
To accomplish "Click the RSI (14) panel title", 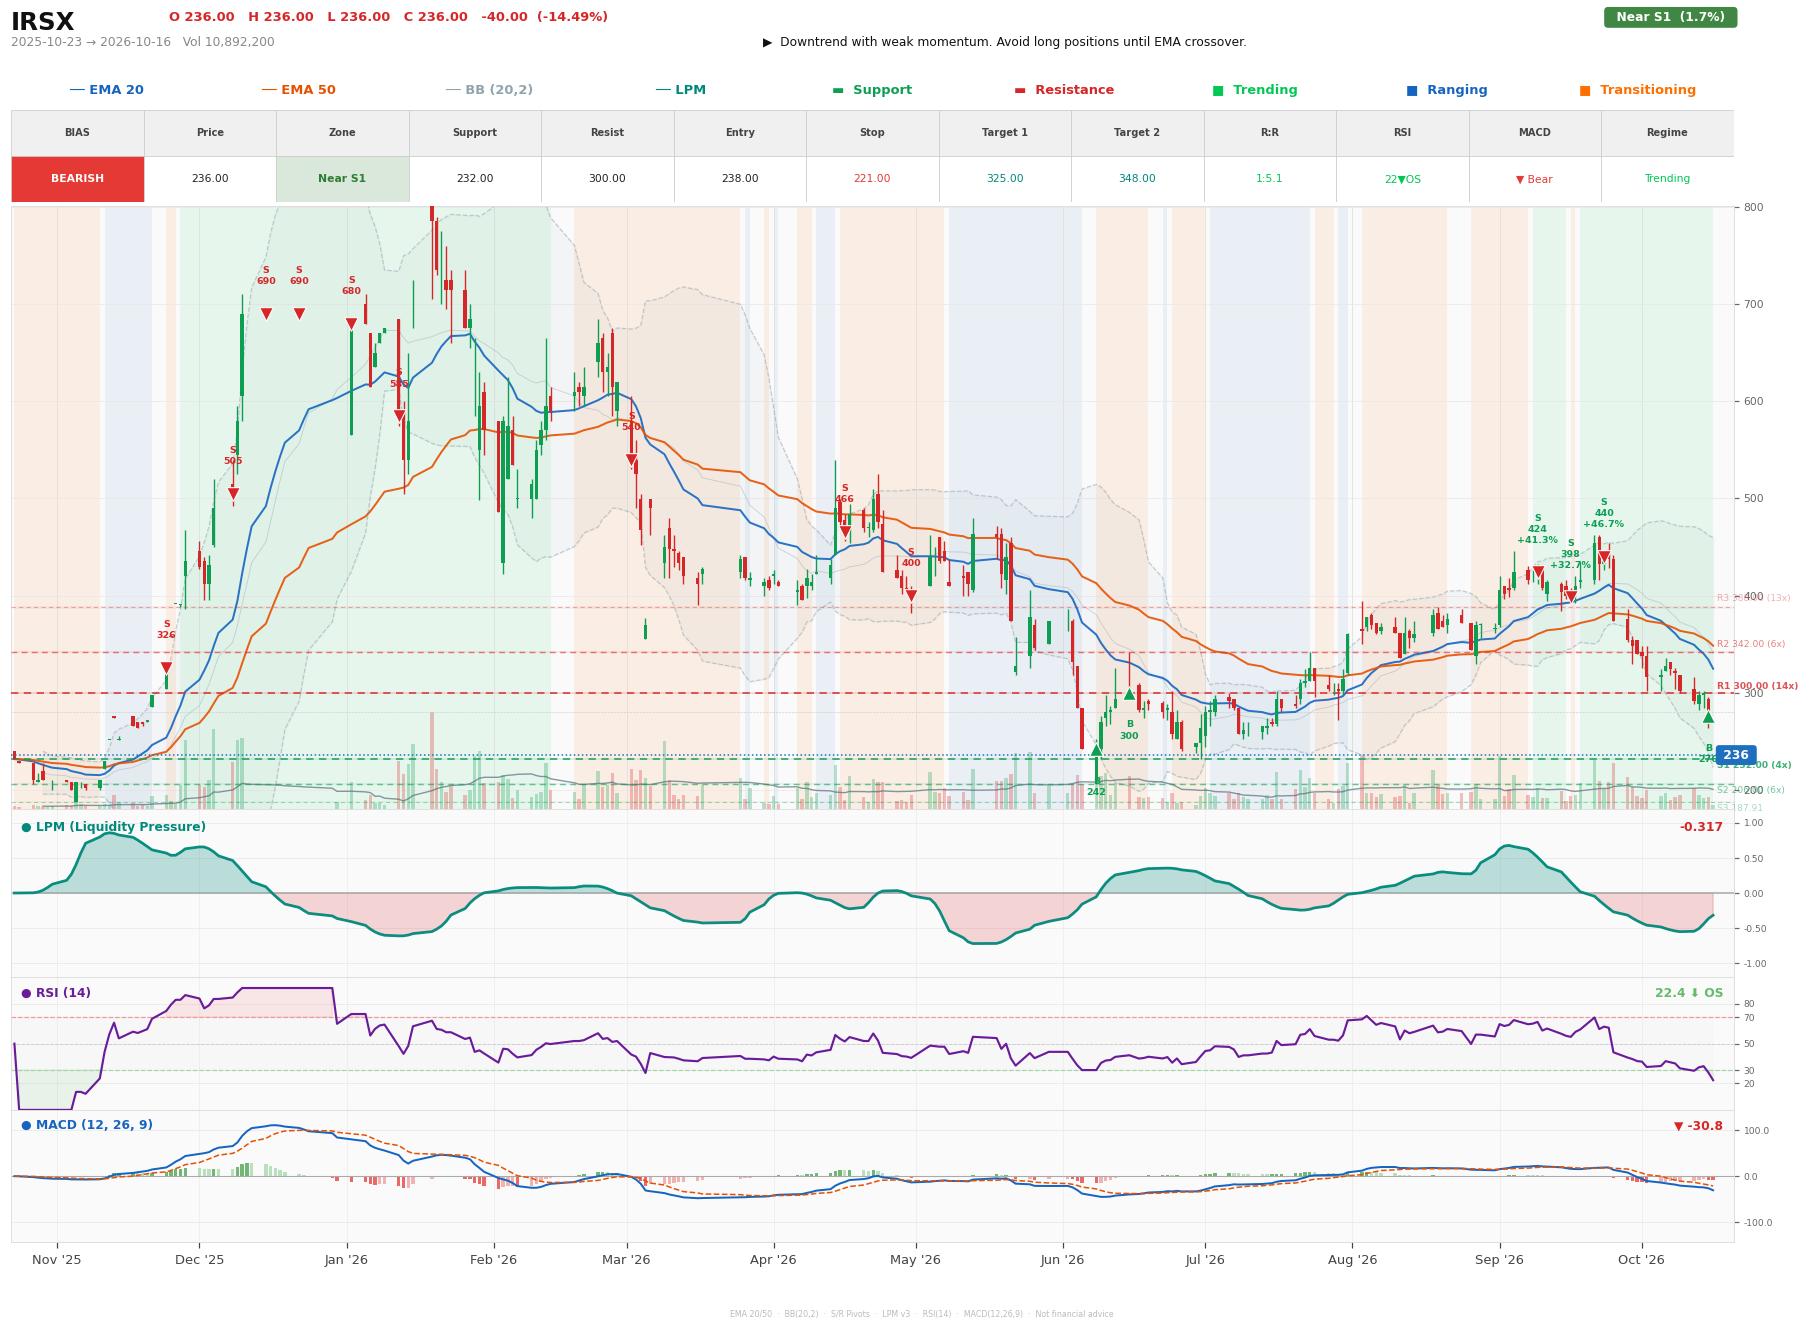I will point(63,993).
